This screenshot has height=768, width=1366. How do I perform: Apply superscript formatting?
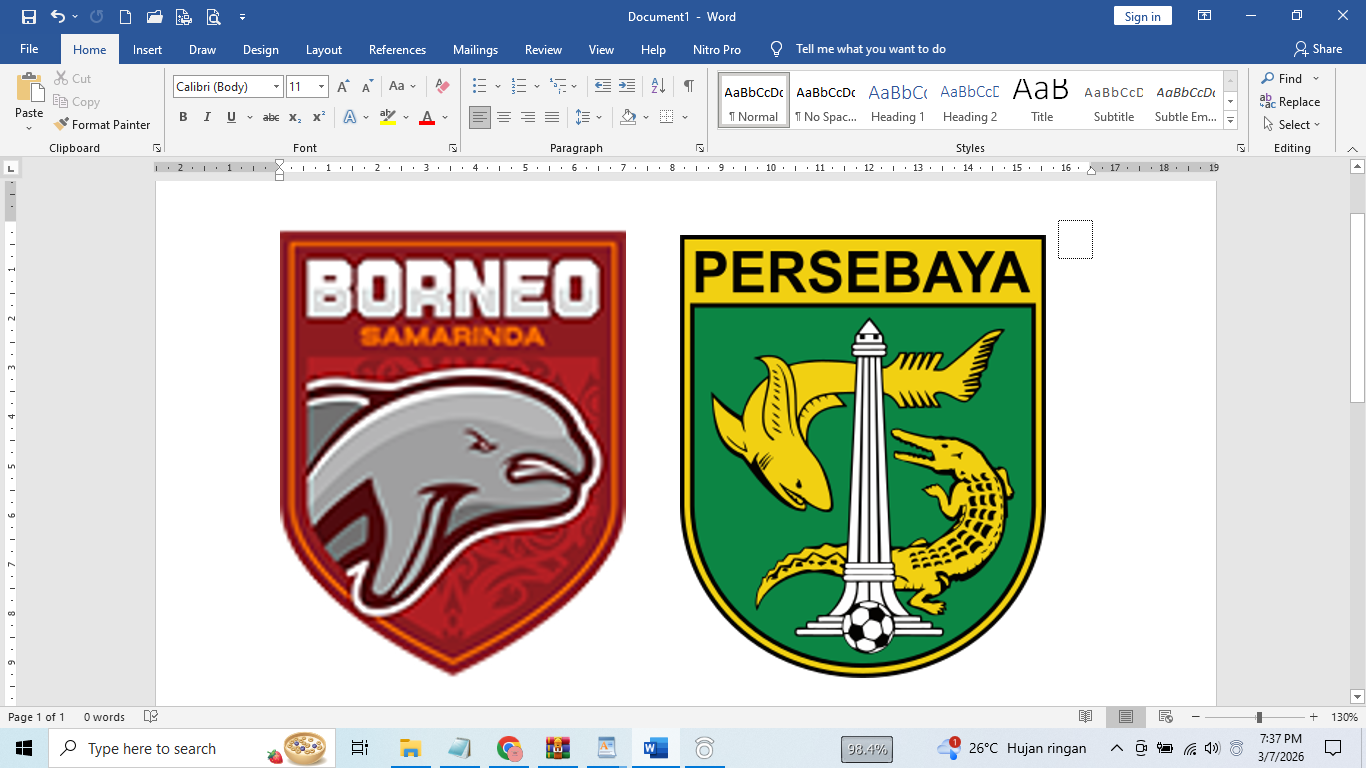coord(319,117)
